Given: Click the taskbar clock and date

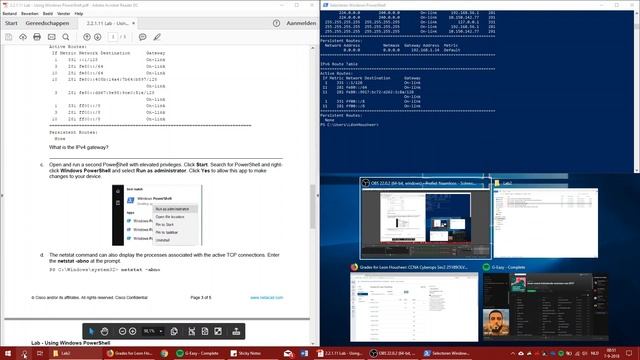Looking at the screenshot, I should pyautogui.click(x=611, y=353).
